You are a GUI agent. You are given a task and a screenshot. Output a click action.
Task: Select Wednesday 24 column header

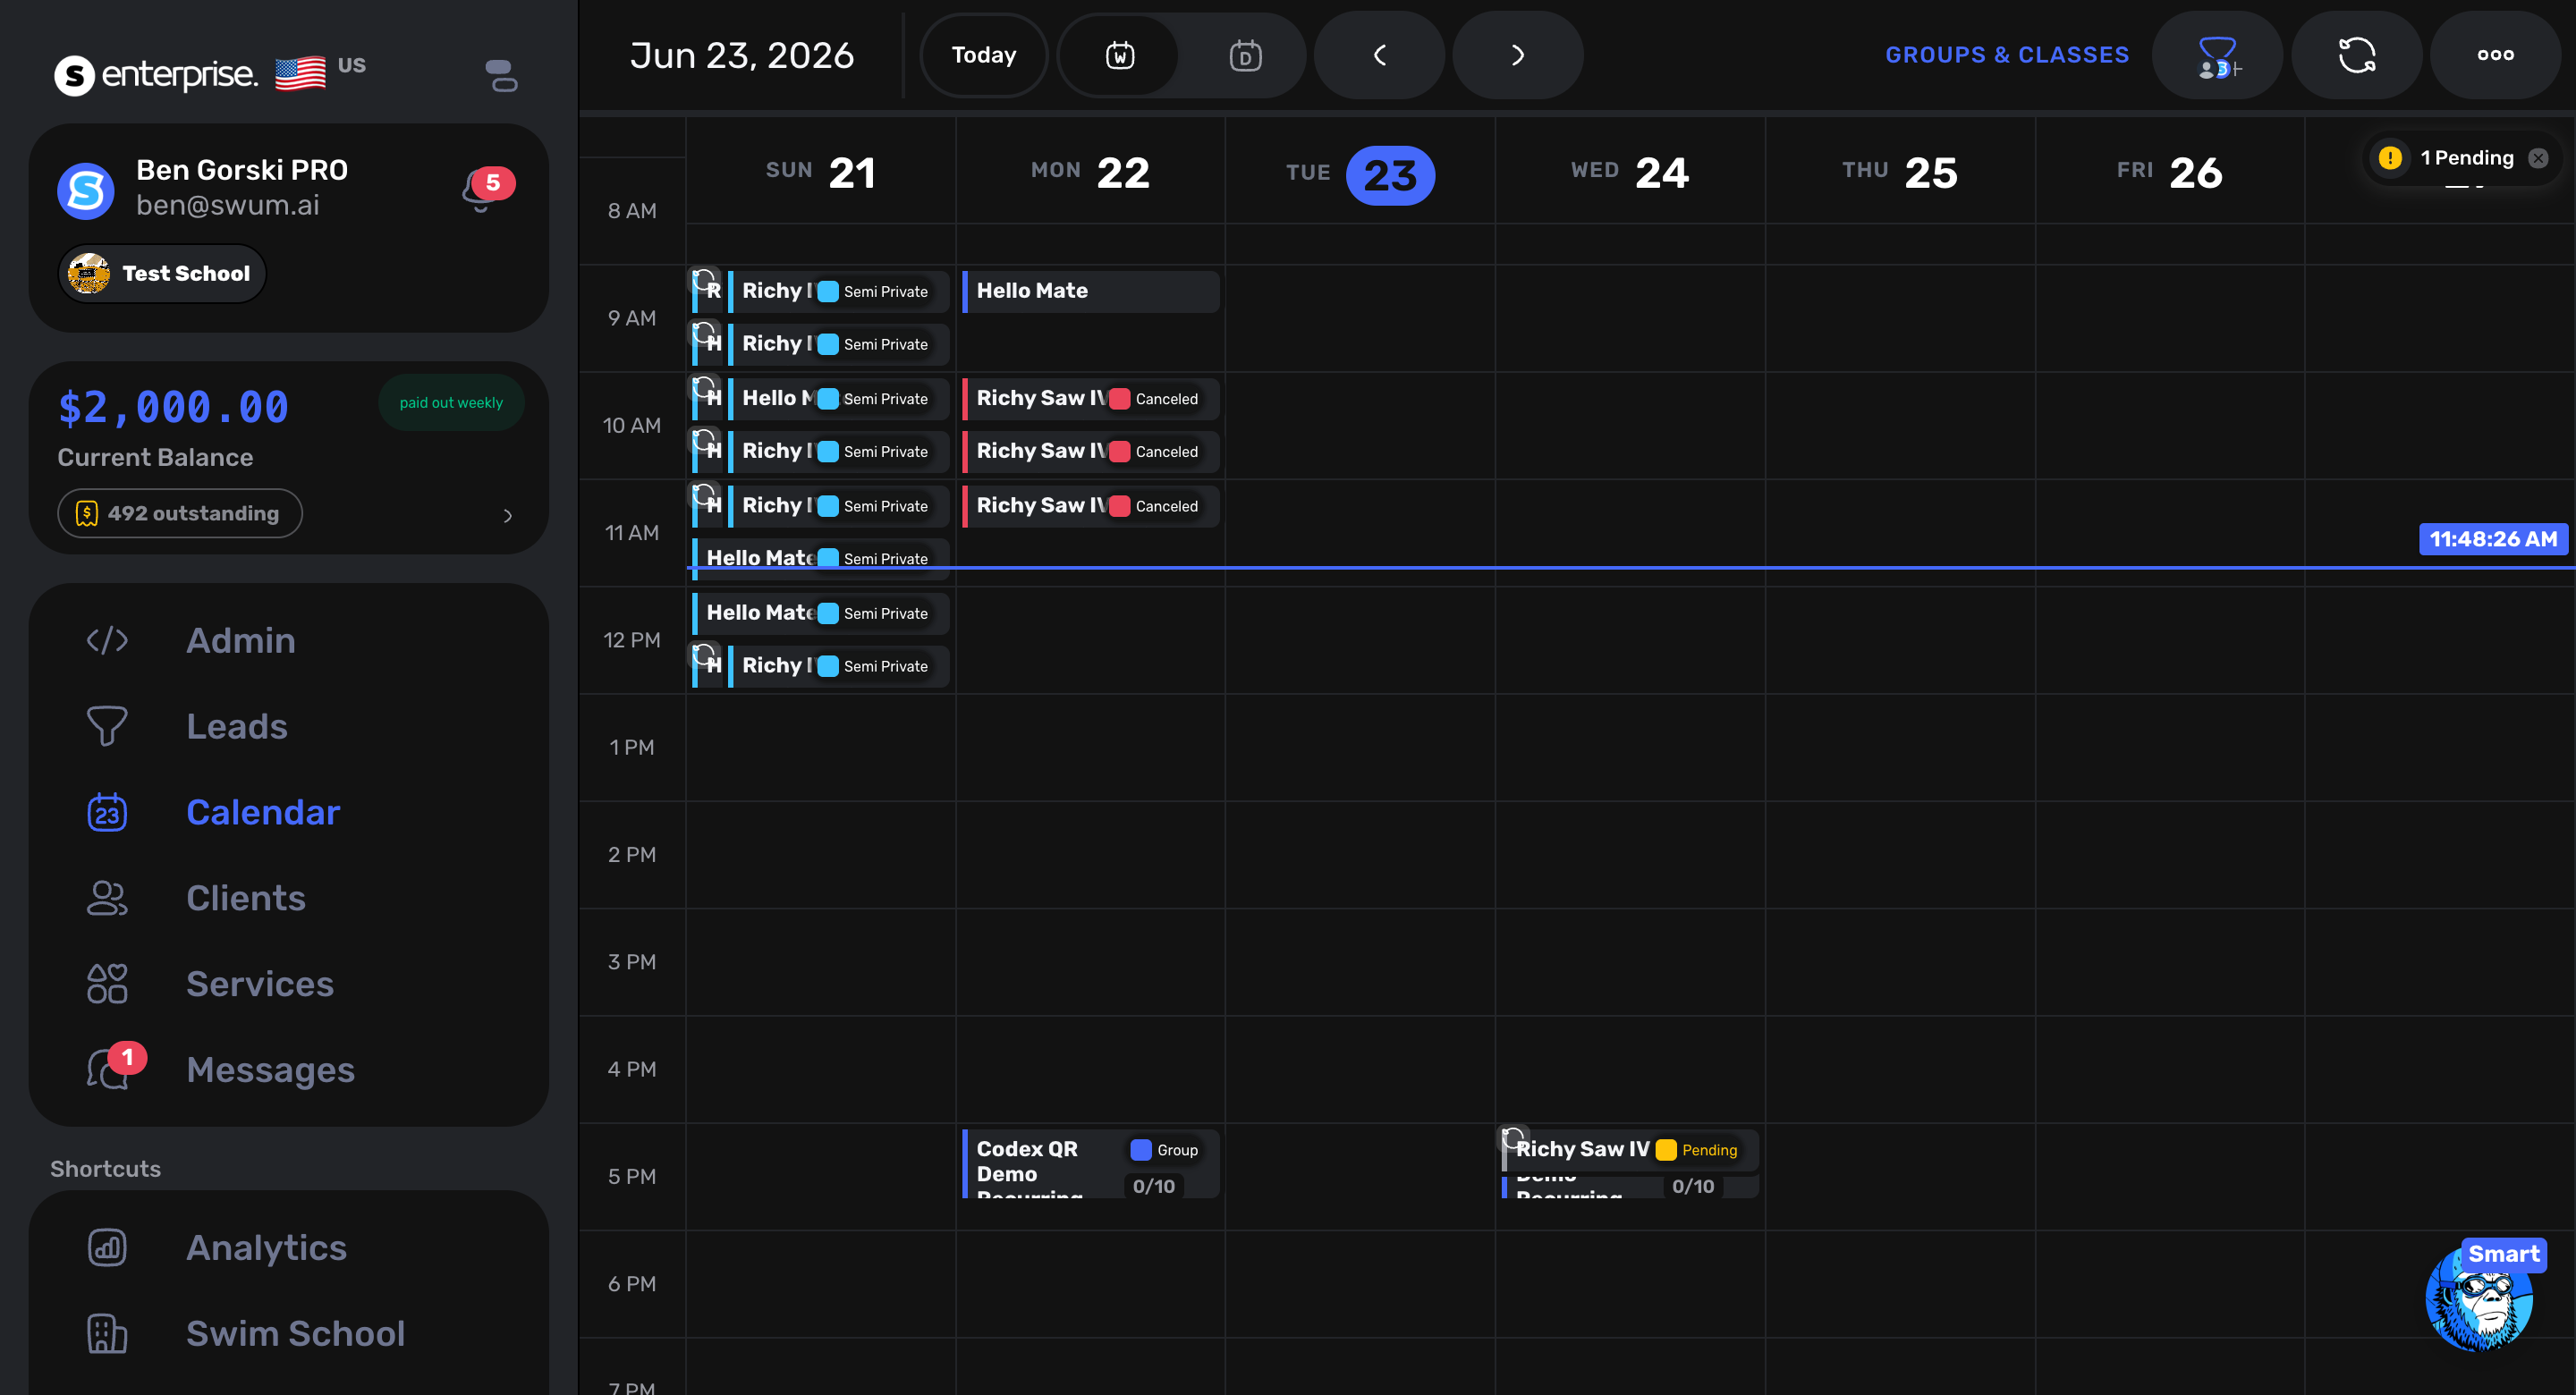pyautogui.click(x=1630, y=172)
